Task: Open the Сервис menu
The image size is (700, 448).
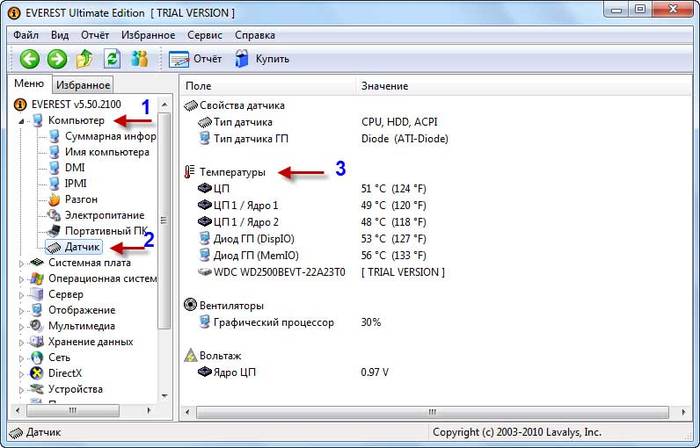Action: [x=204, y=35]
